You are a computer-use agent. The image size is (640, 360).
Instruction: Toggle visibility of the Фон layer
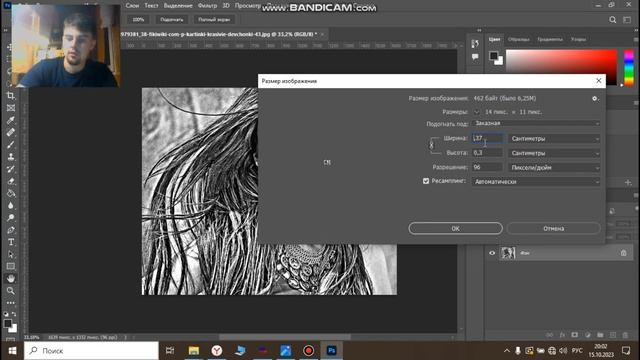tap(492, 253)
